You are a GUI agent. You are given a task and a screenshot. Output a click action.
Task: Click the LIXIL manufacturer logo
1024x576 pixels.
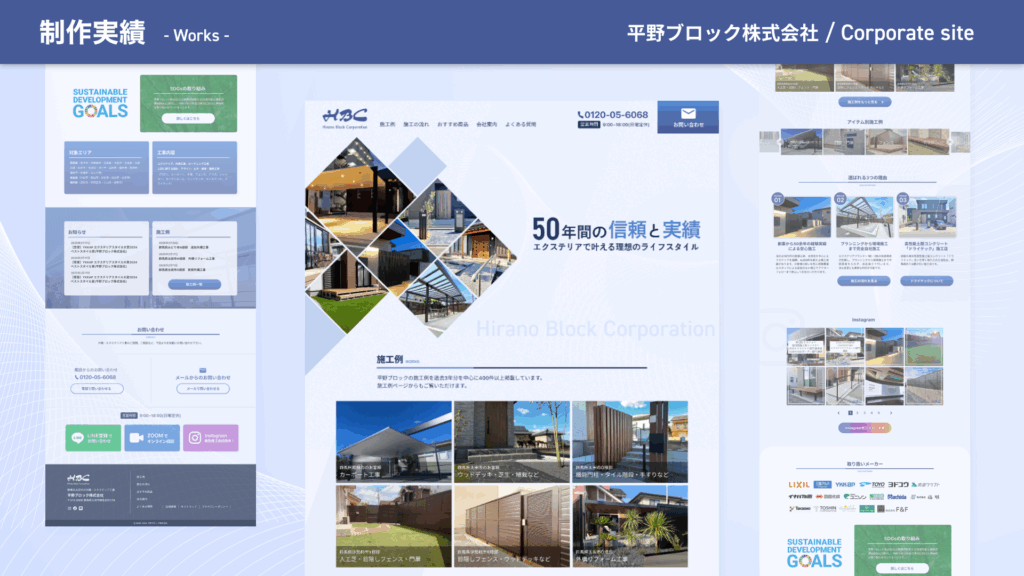click(799, 485)
